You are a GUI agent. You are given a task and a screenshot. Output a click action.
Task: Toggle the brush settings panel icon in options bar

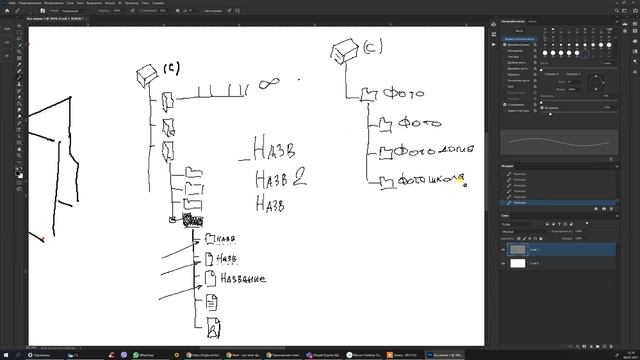pyautogui.click(x=42, y=11)
